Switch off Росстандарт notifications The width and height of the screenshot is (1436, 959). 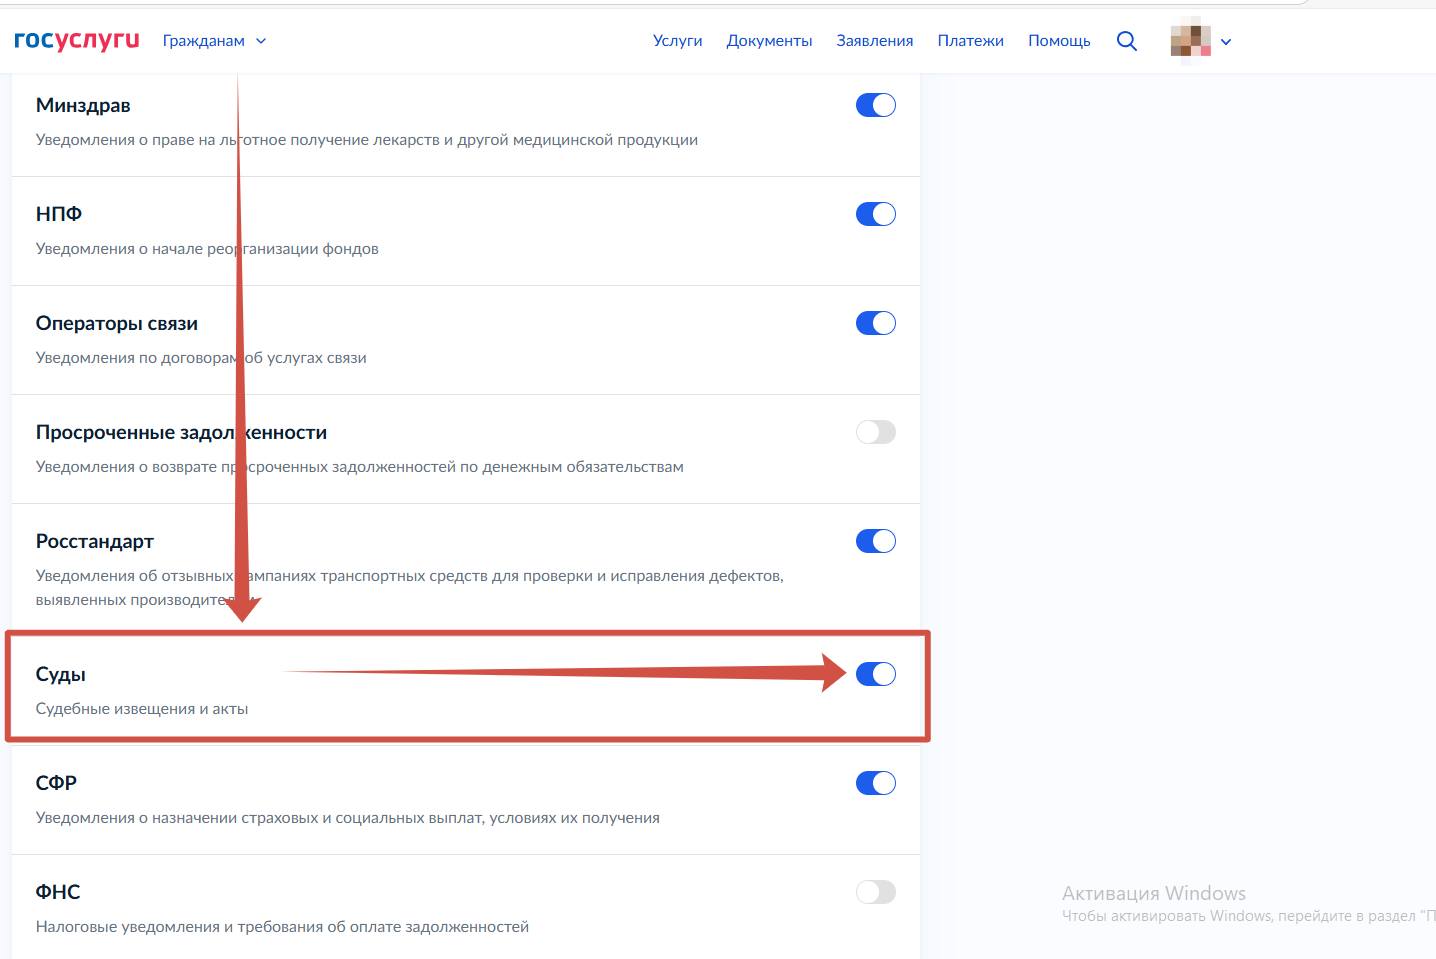(x=875, y=541)
